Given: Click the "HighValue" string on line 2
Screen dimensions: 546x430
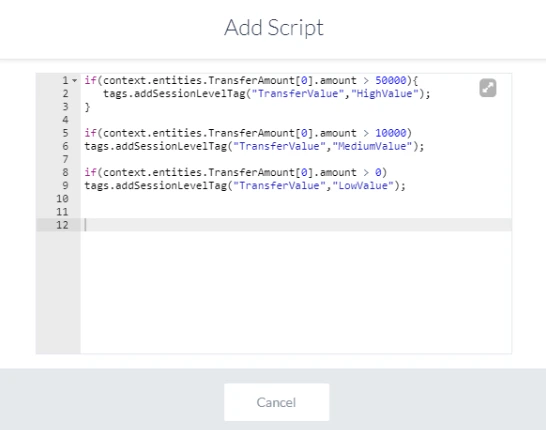Looking at the screenshot, I should [x=384, y=94].
